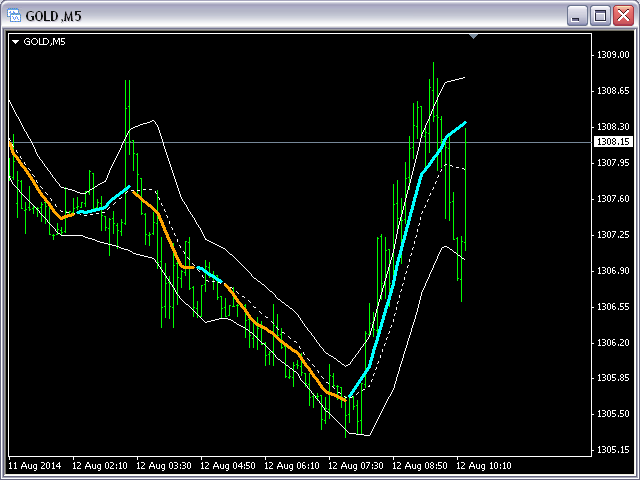The width and height of the screenshot is (640, 480).
Task: Click the 1307.60 price scale label
Action: (x=613, y=199)
